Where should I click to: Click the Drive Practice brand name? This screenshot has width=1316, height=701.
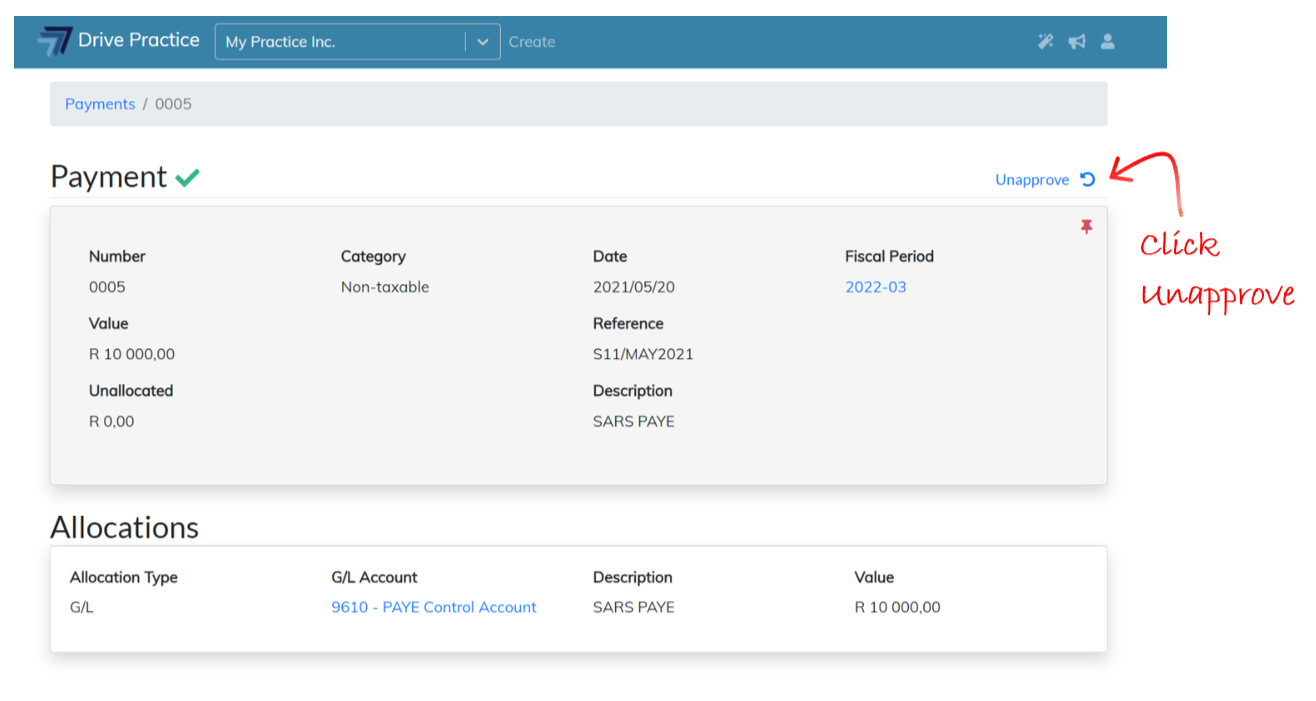coord(139,40)
